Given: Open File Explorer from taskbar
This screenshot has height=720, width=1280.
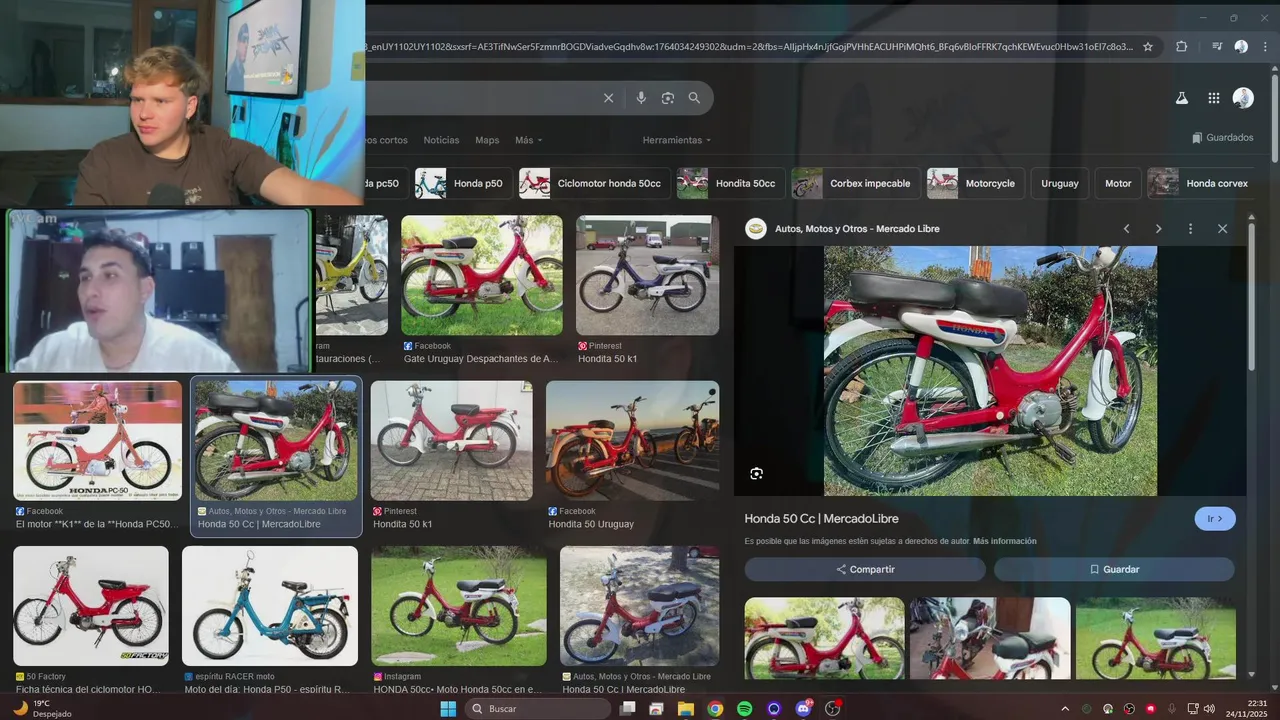Looking at the screenshot, I should pyautogui.click(x=686, y=708).
